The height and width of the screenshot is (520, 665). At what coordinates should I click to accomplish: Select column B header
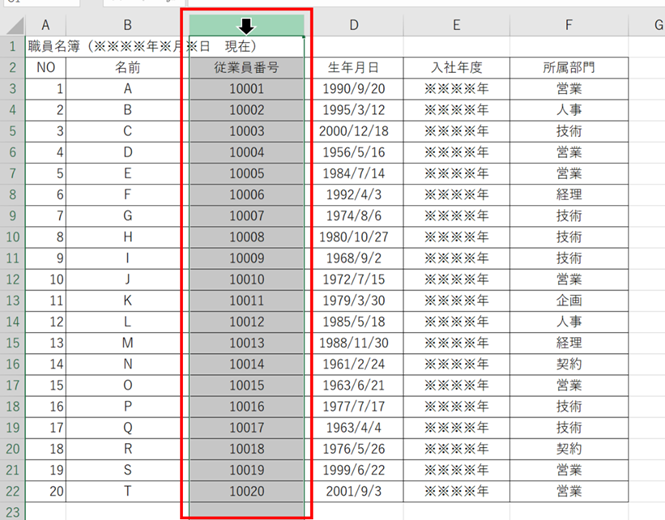127,24
